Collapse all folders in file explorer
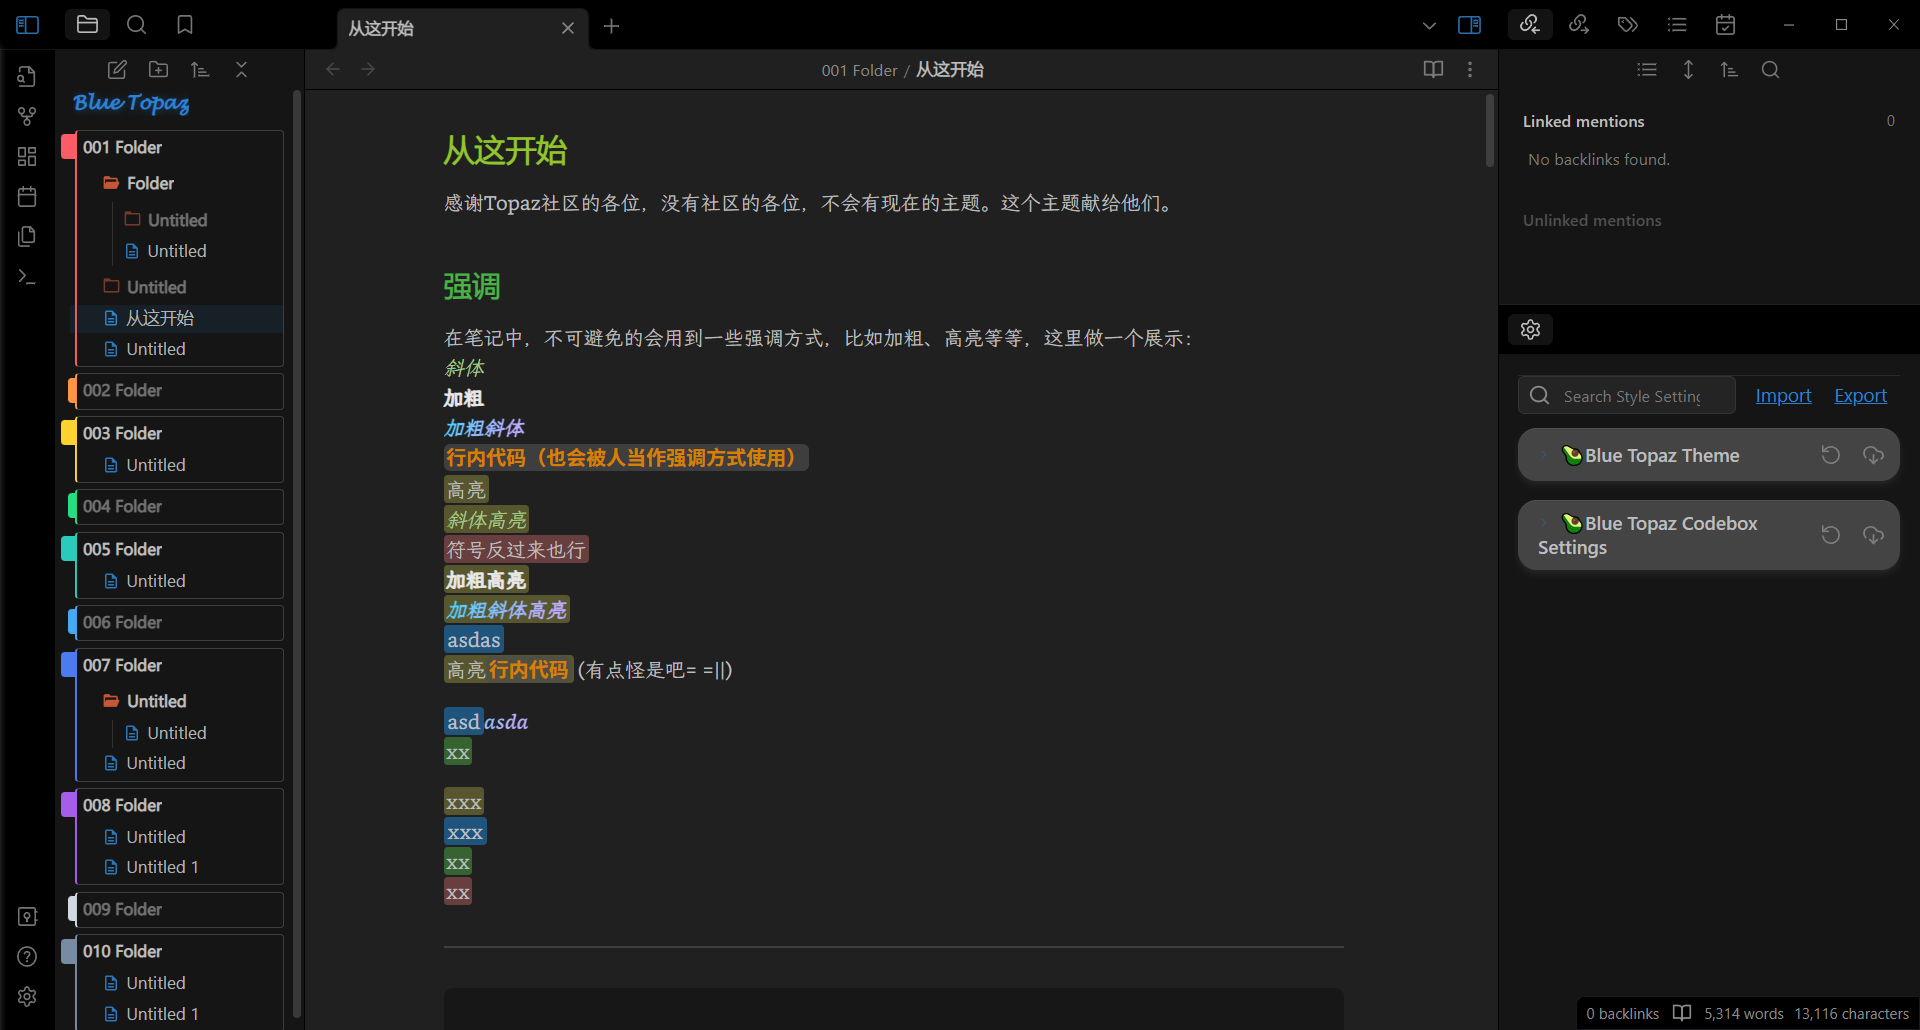This screenshot has height=1030, width=1920. (241, 69)
